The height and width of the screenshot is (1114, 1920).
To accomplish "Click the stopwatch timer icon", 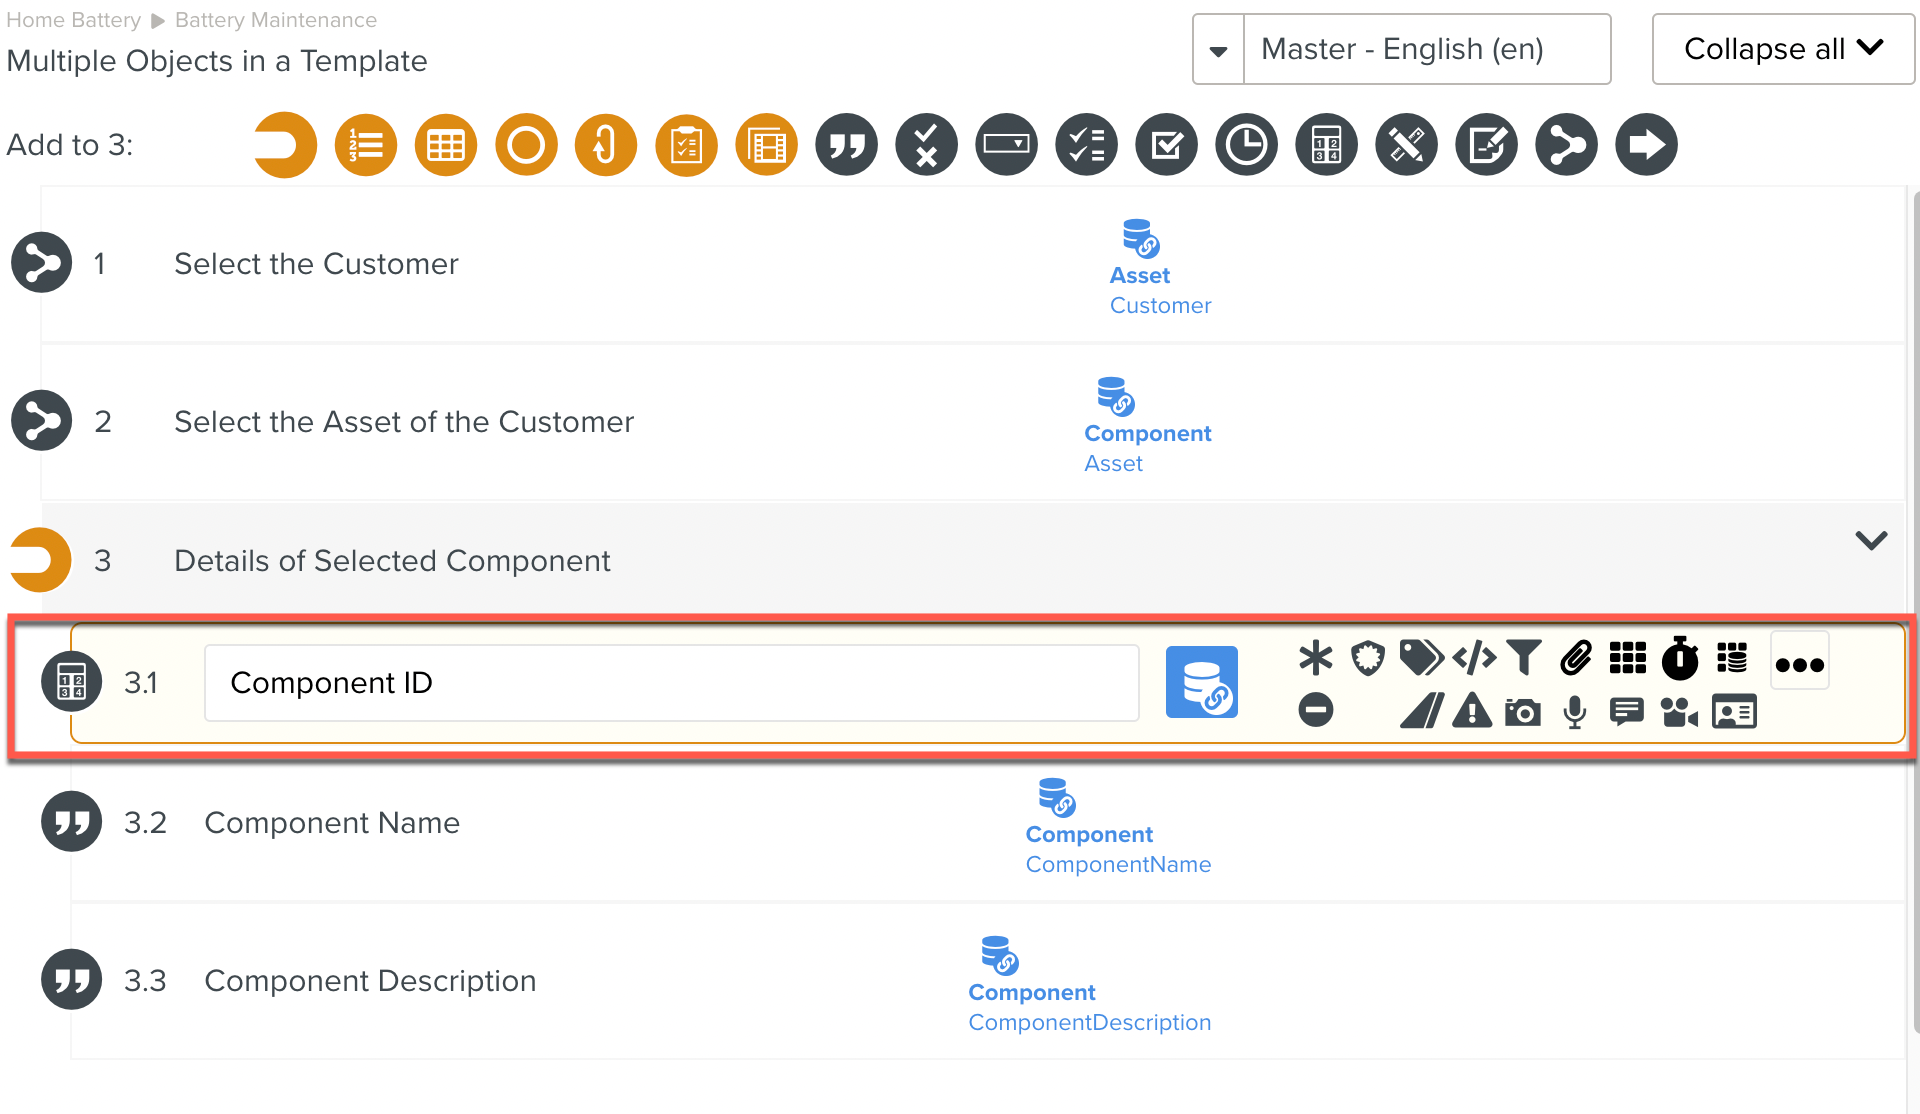I will pyautogui.click(x=1680, y=658).
